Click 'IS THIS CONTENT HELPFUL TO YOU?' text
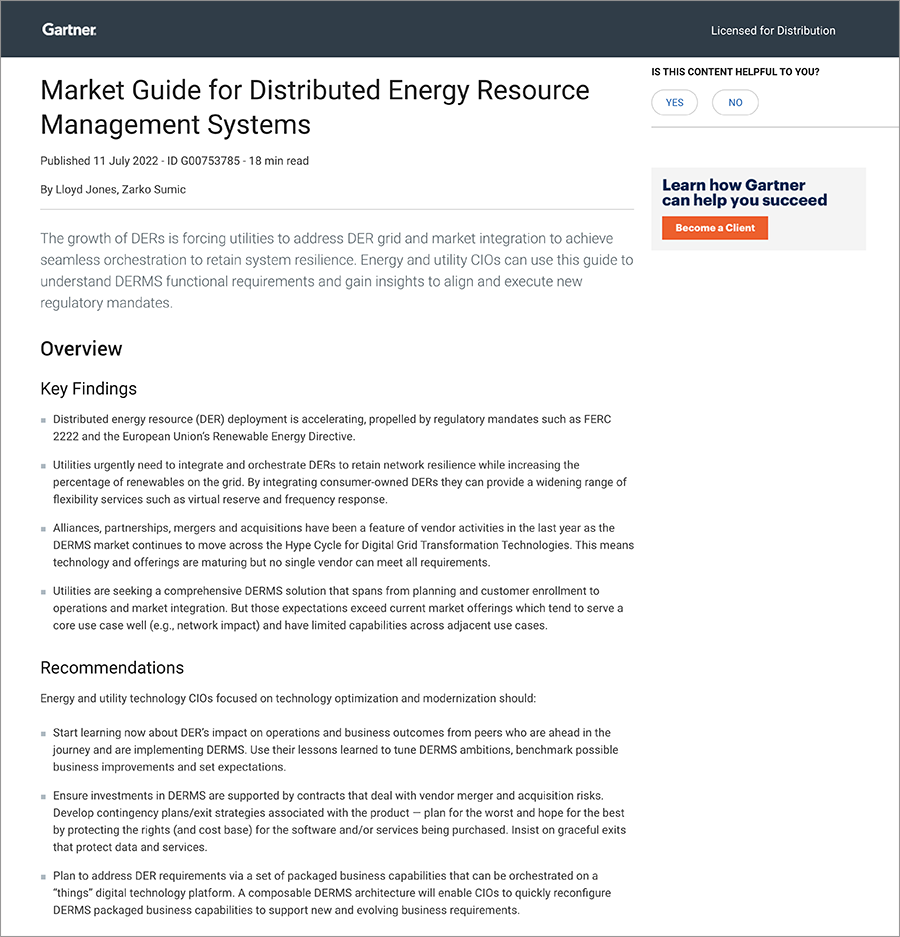900x937 pixels. click(735, 72)
